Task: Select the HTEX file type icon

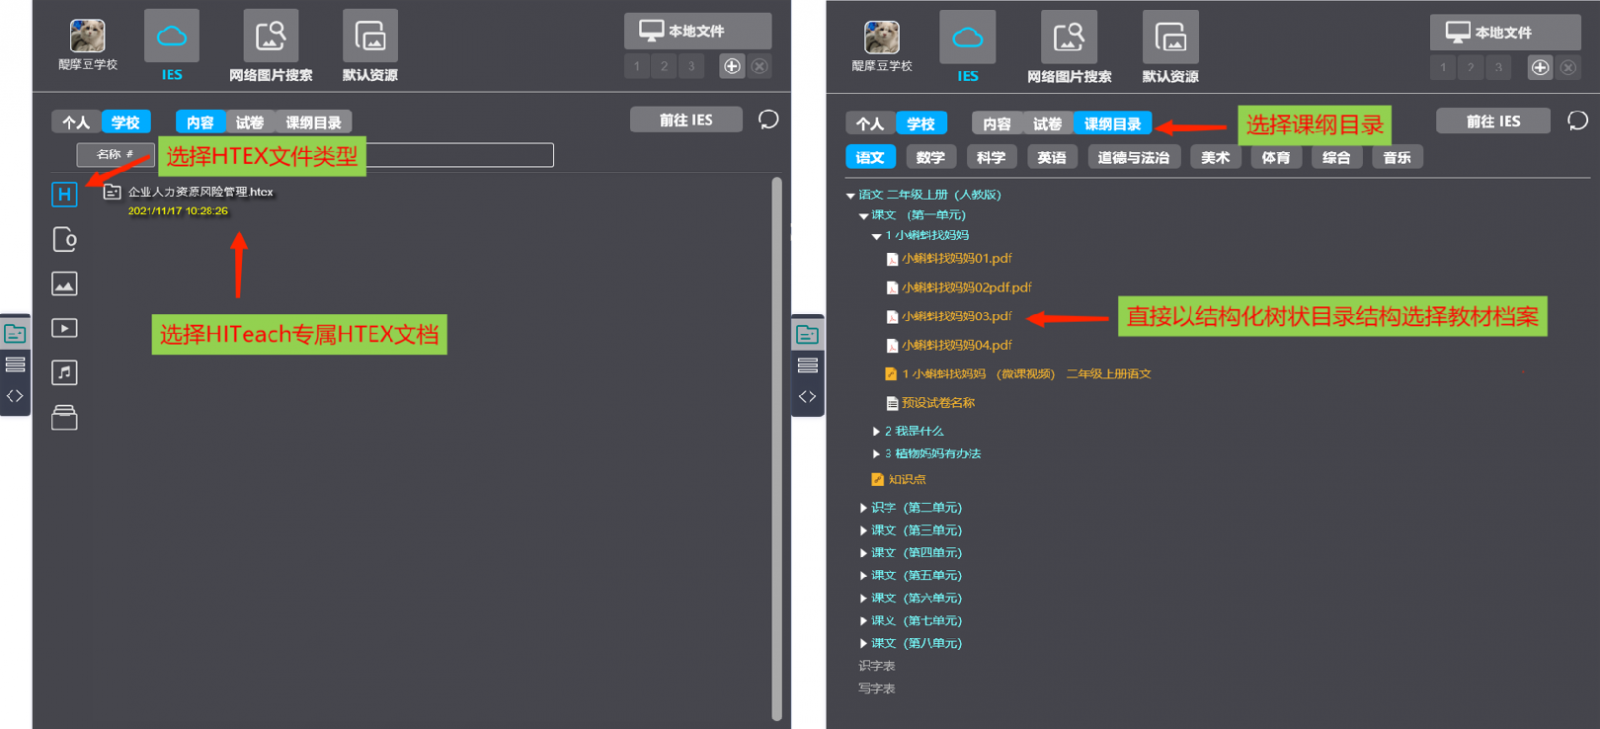Action: coord(64,194)
